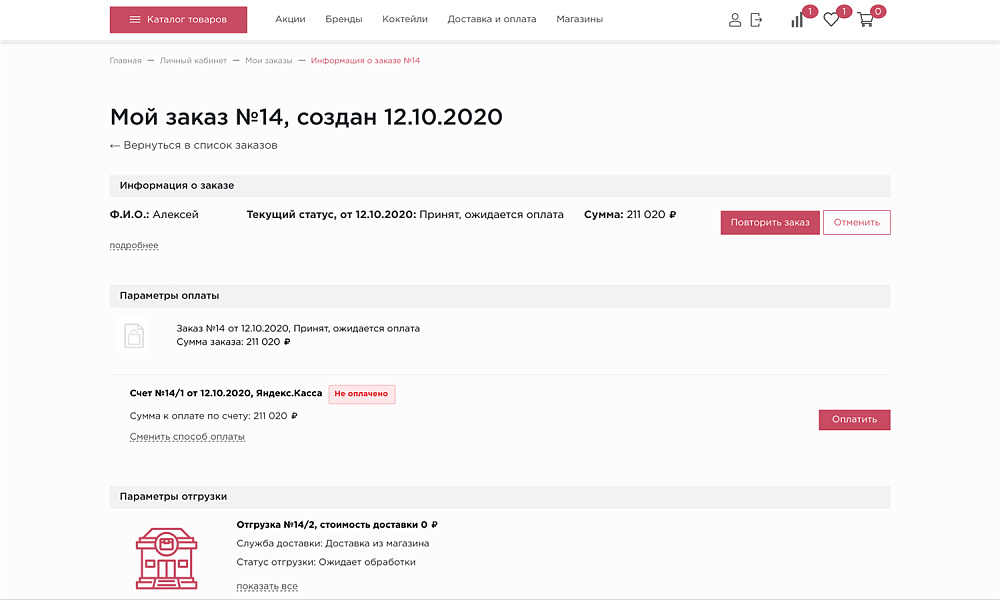Click Сменить способ оплаты link

click(x=186, y=437)
